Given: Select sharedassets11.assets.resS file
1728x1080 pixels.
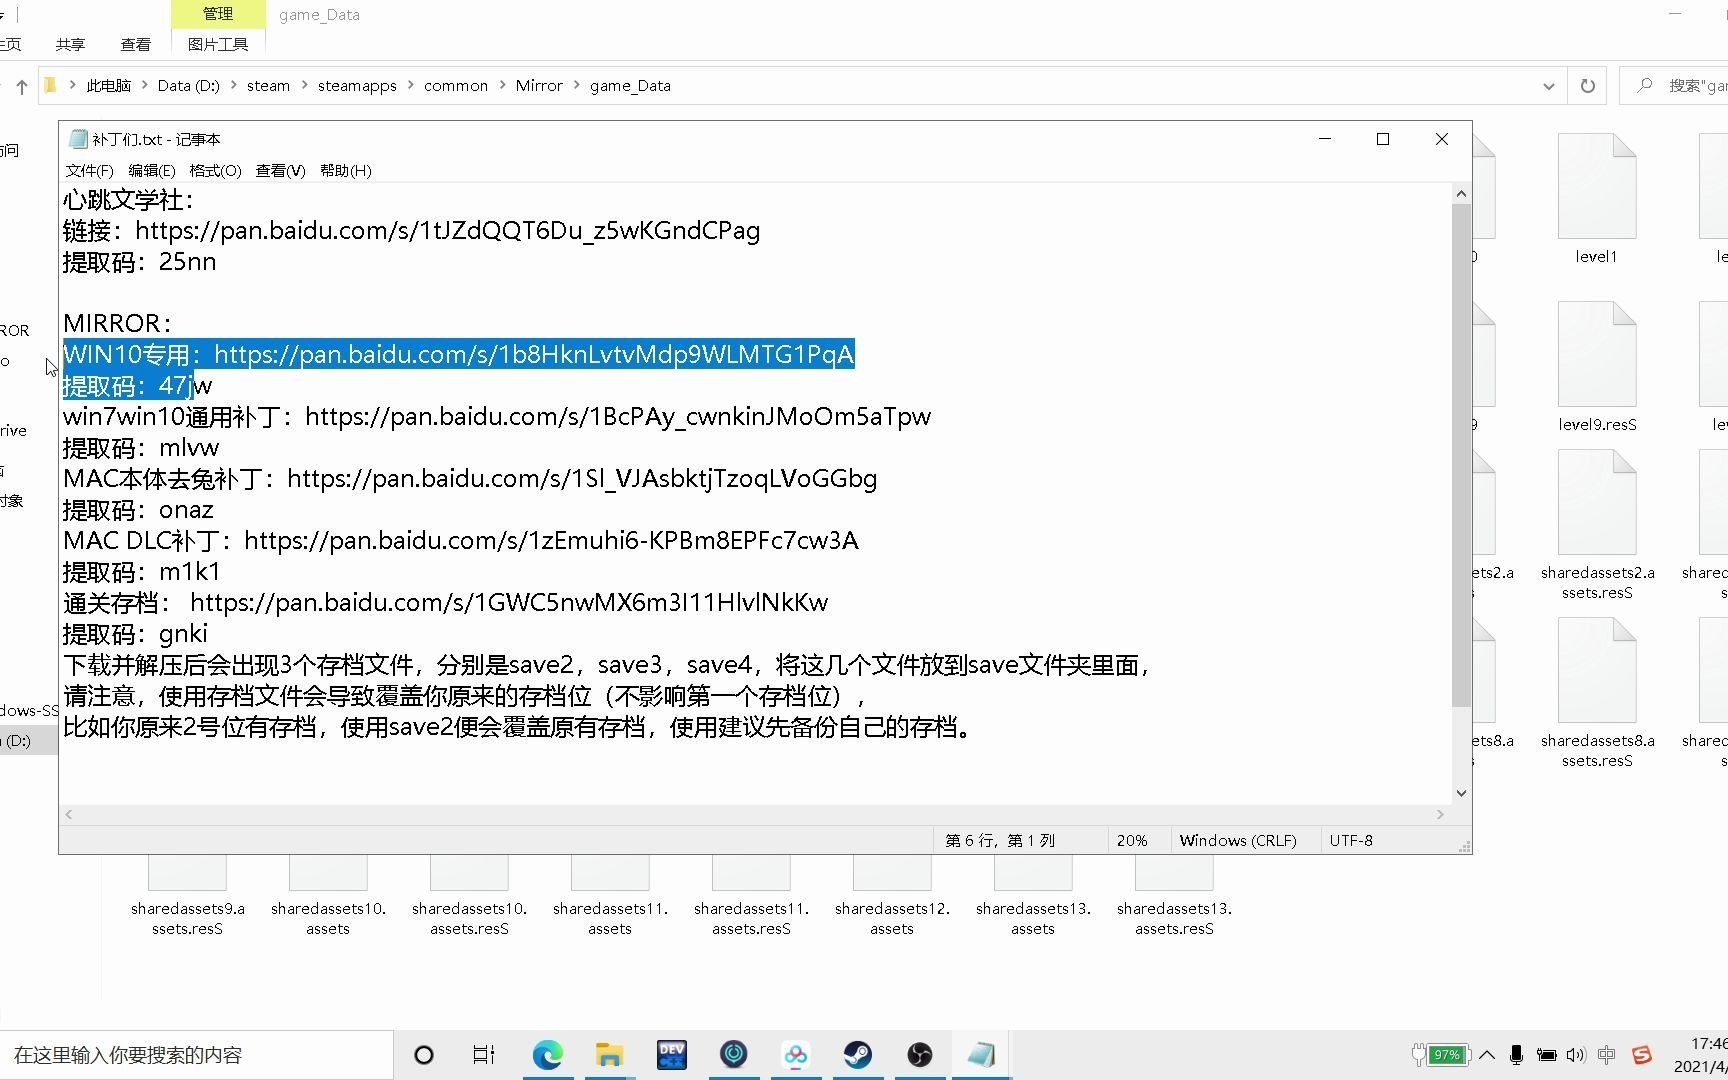Looking at the screenshot, I should tap(751, 897).
